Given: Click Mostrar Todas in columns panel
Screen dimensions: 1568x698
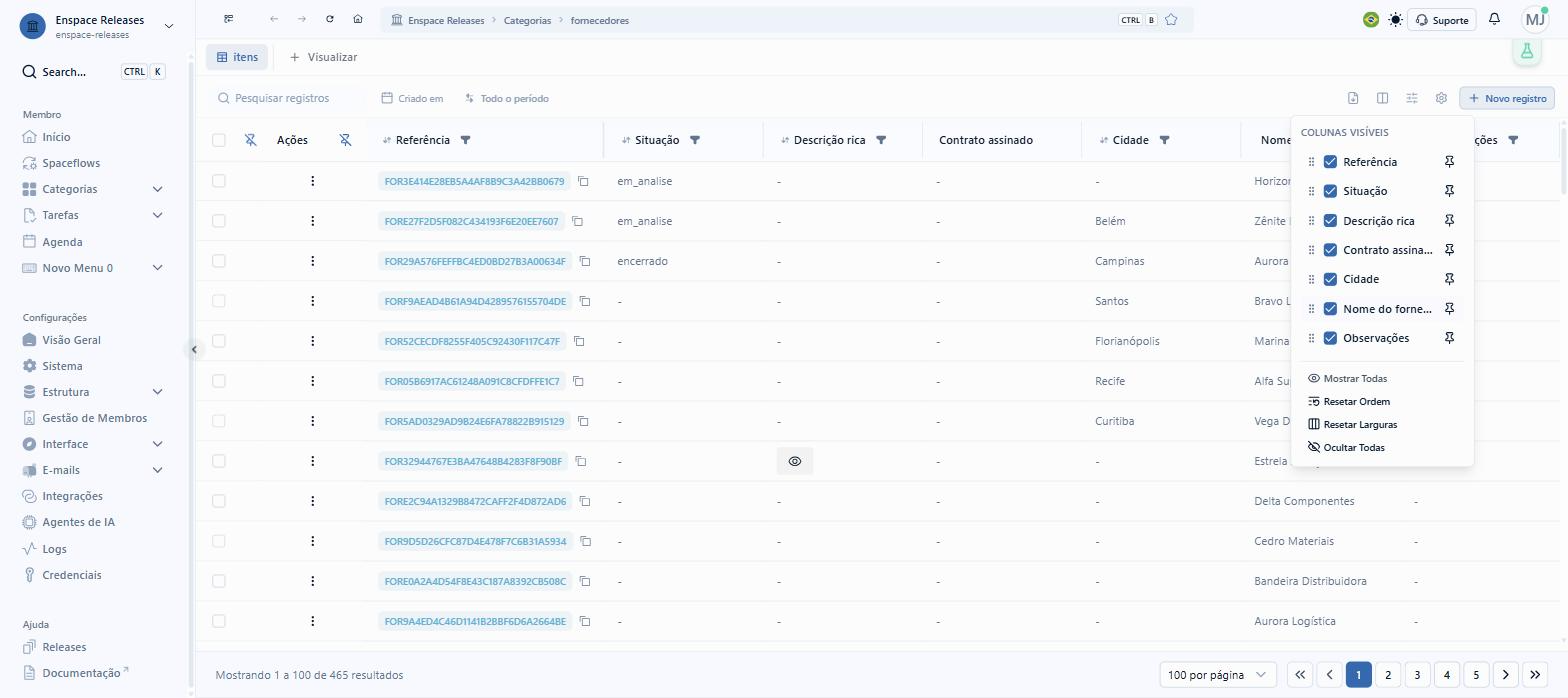Looking at the screenshot, I should pyautogui.click(x=1347, y=379).
